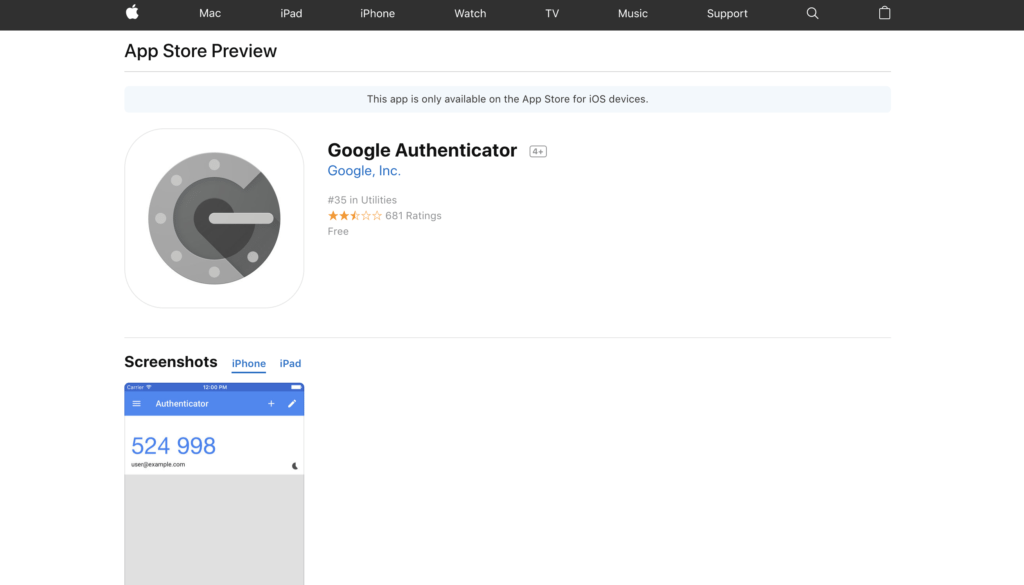Click the App Store Preview heading

coord(200,51)
